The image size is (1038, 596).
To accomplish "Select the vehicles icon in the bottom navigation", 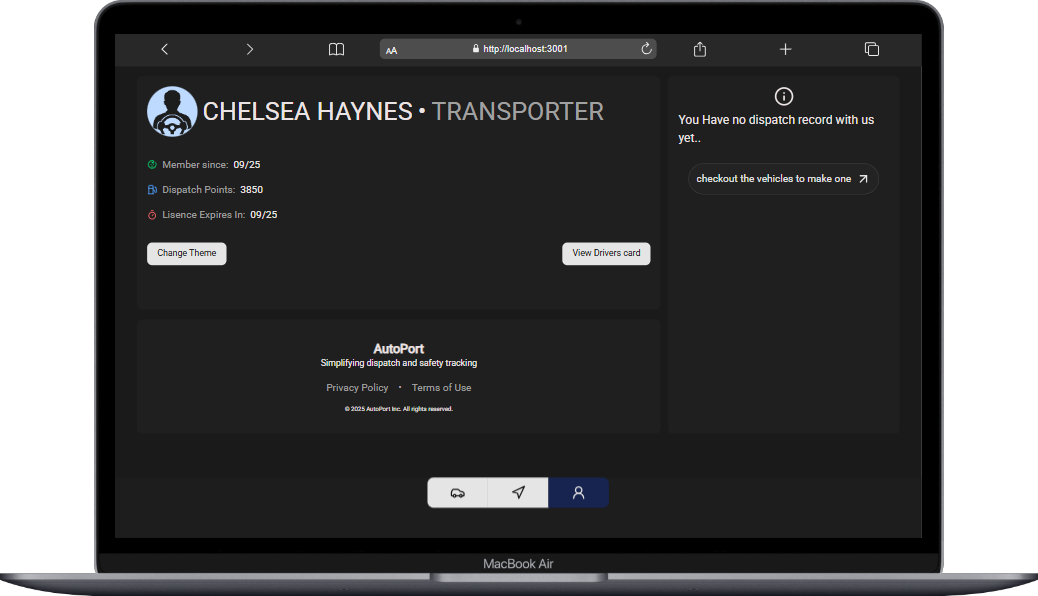I will tap(458, 492).
